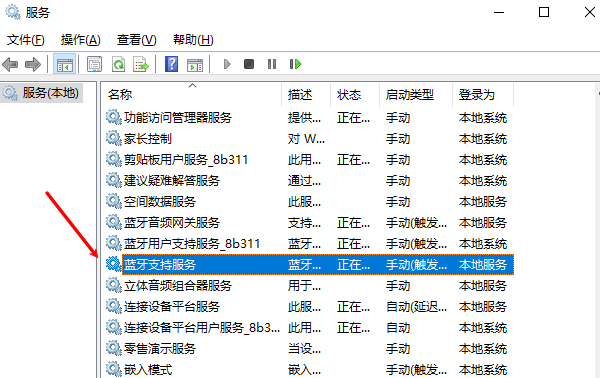600x378 pixels.
Task: Click 用于... description of 立体音频组合器服务
Action: (x=304, y=286)
